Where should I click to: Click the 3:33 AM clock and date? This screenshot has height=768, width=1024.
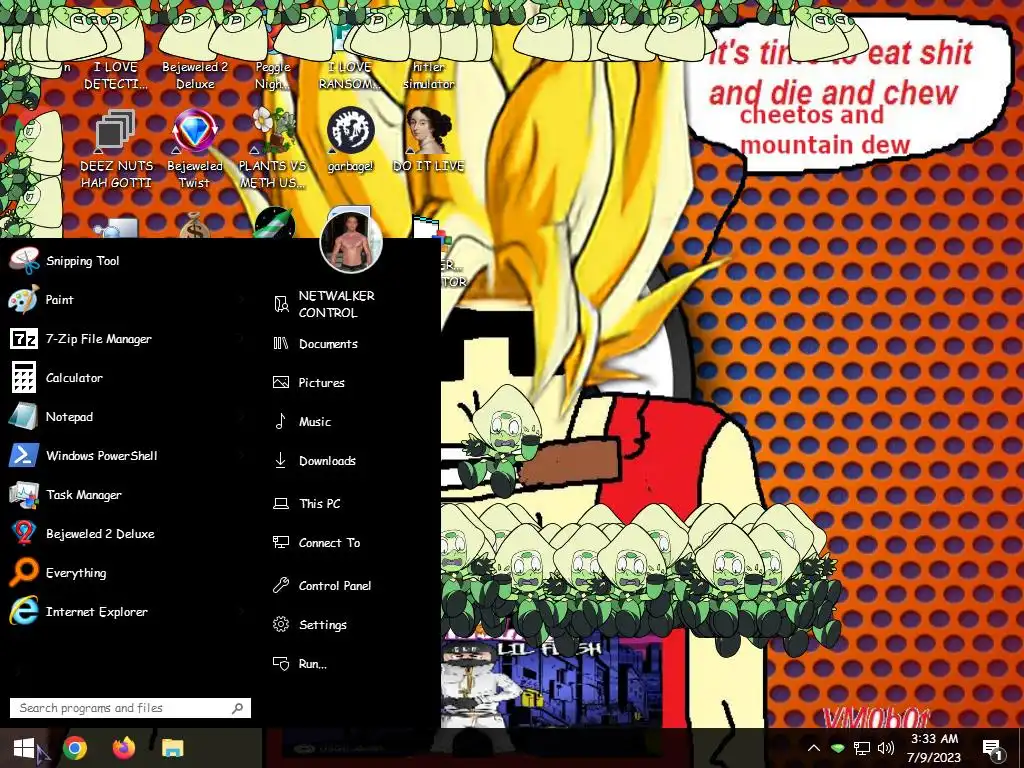coord(934,748)
